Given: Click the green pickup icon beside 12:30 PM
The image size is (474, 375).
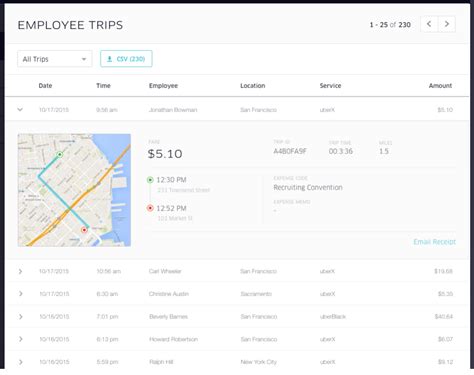Looking at the screenshot, I should 150,180.
